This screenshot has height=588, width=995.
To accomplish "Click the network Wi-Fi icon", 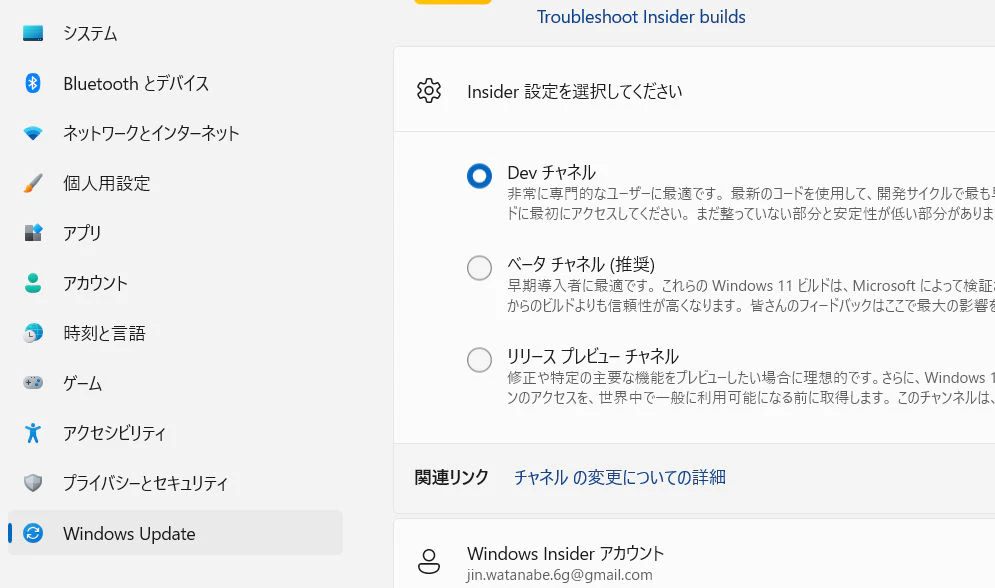I will pos(33,133).
